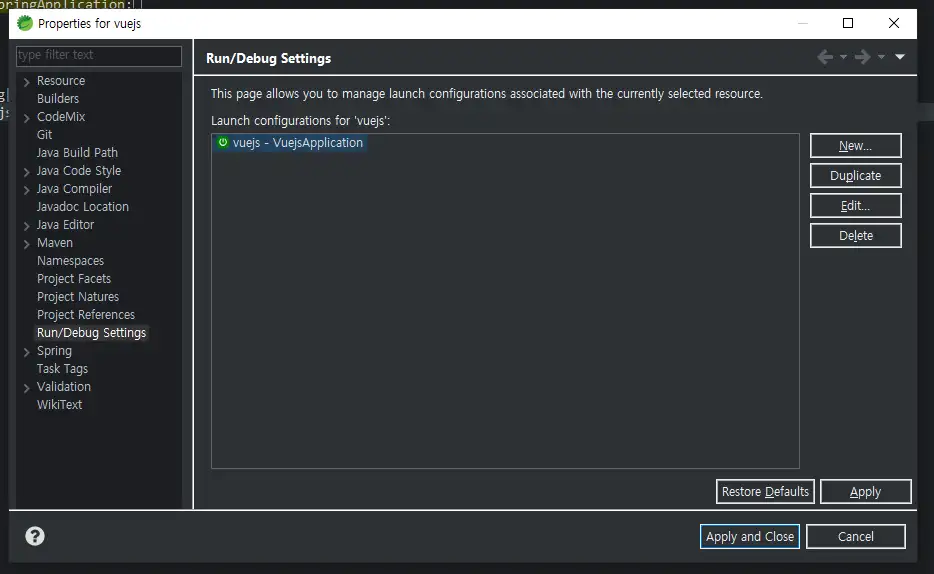Click the forward navigation arrow
Viewport: 934px width, 574px height.
tap(863, 57)
